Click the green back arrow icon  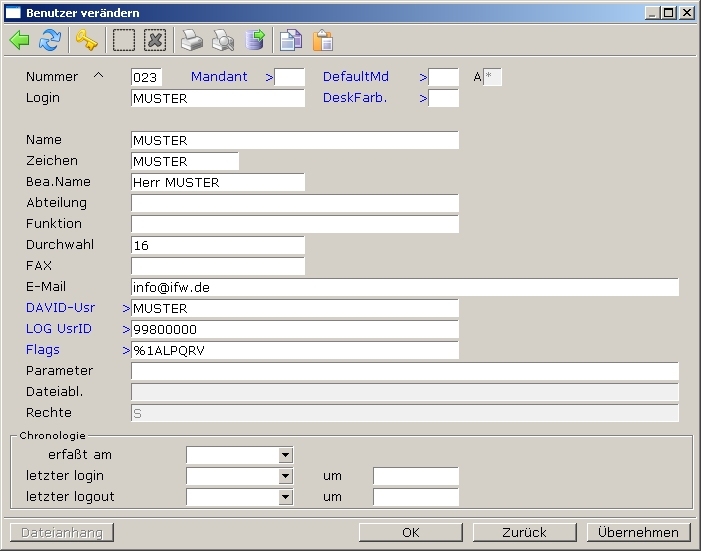tap(19, 40)
